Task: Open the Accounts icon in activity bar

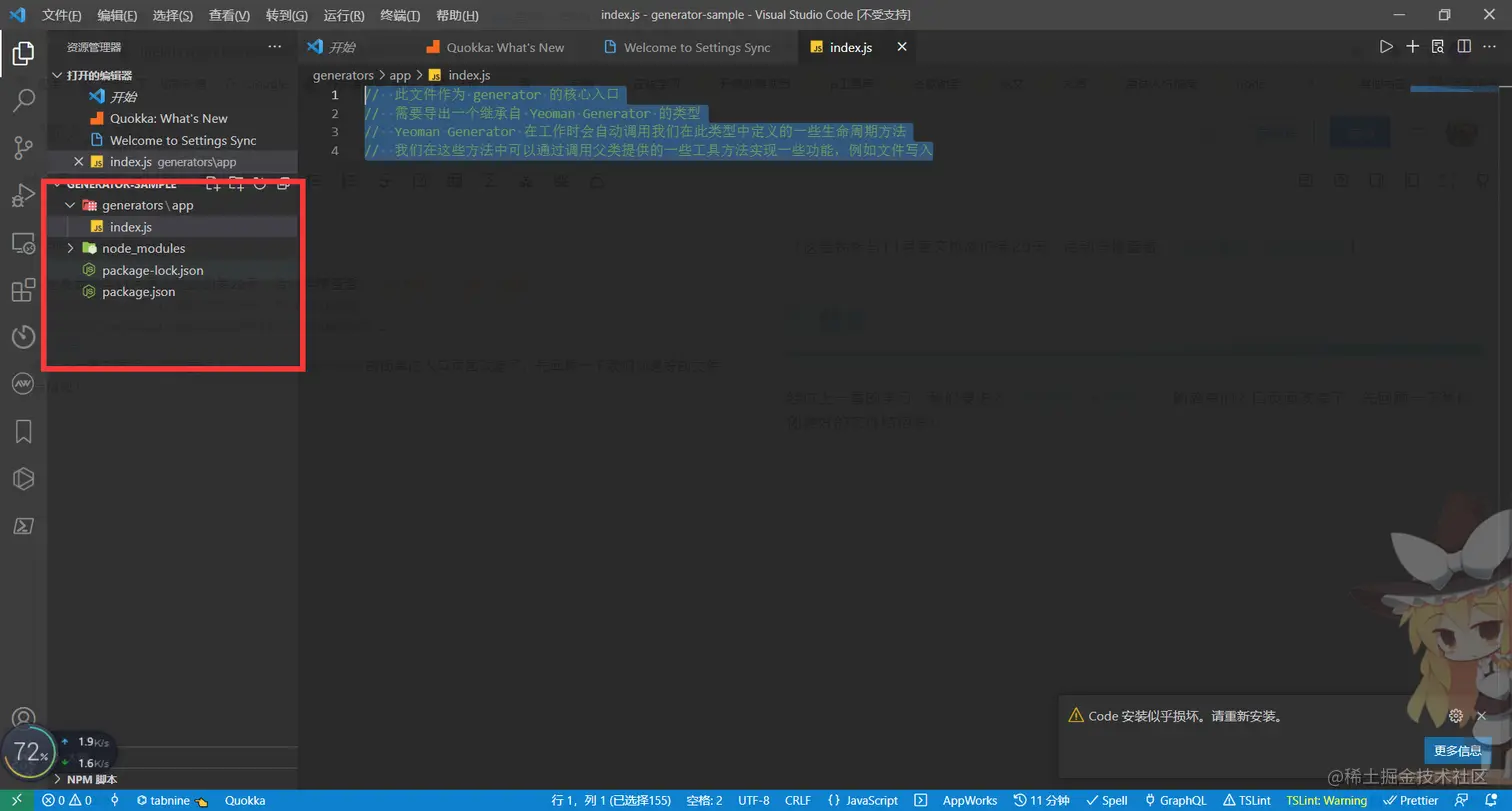Action: click(23, 719)
